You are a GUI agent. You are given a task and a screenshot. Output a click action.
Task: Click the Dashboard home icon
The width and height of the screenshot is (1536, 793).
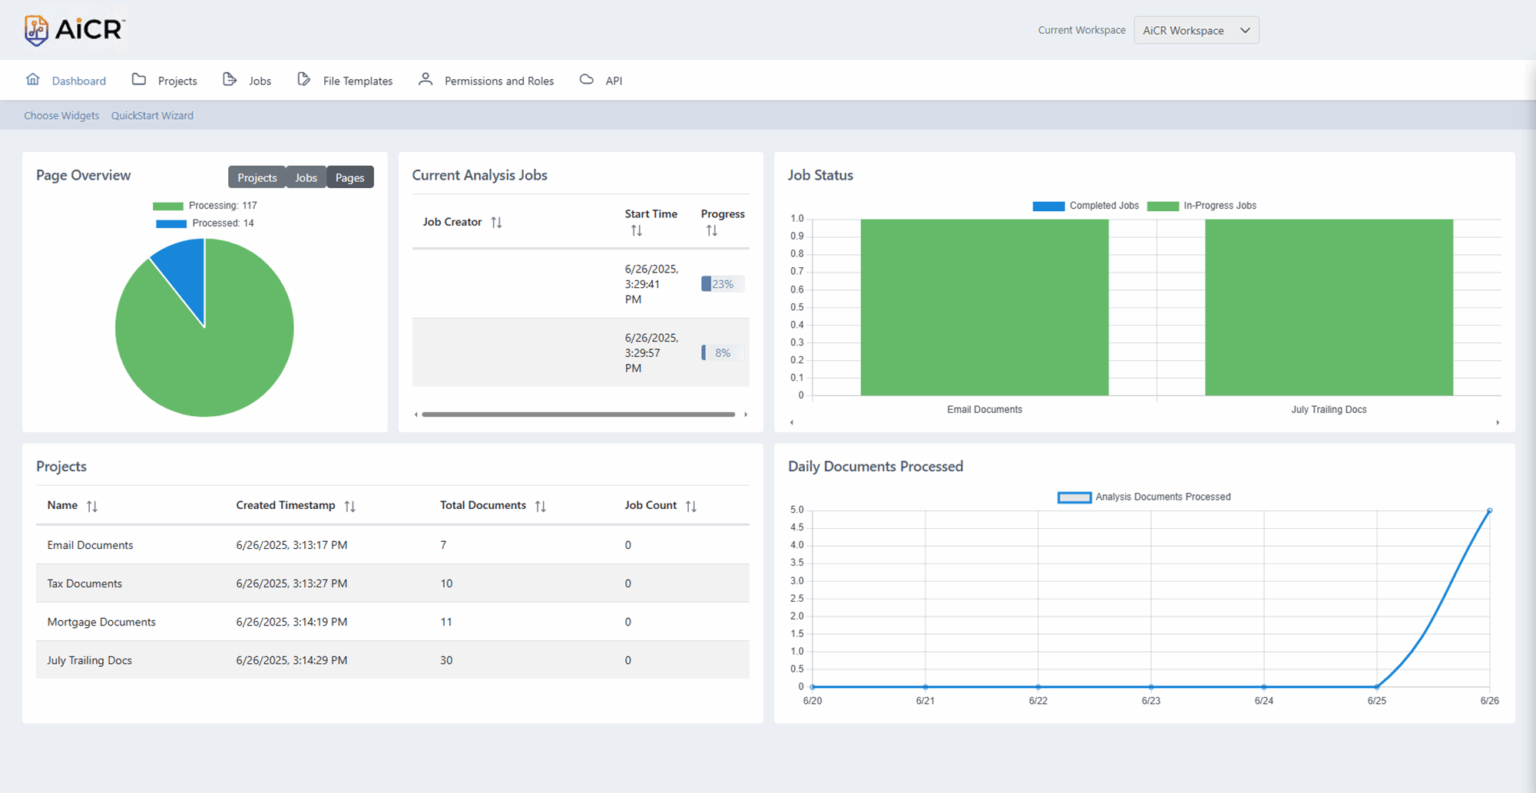pyautogui.click(x=33, y=80)
